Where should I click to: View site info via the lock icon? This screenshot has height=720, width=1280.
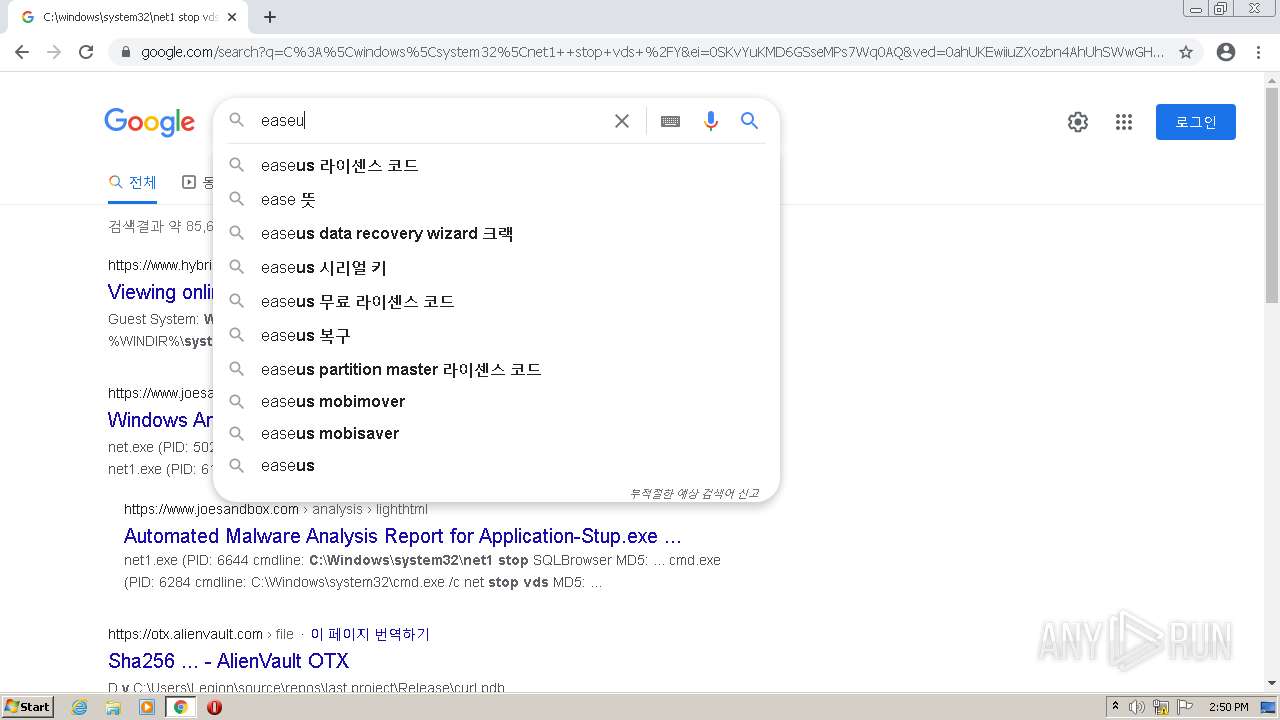125,52
